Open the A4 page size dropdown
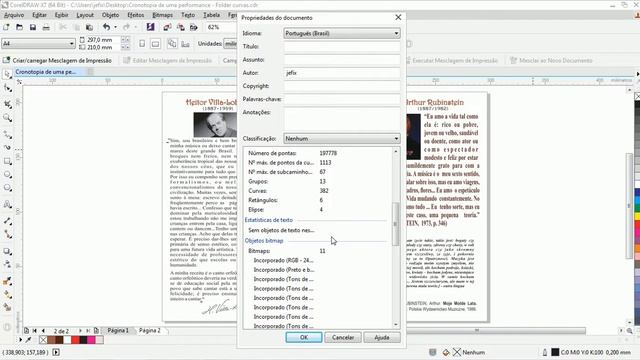This screenshot has height=360, width=640. (38, 43)
